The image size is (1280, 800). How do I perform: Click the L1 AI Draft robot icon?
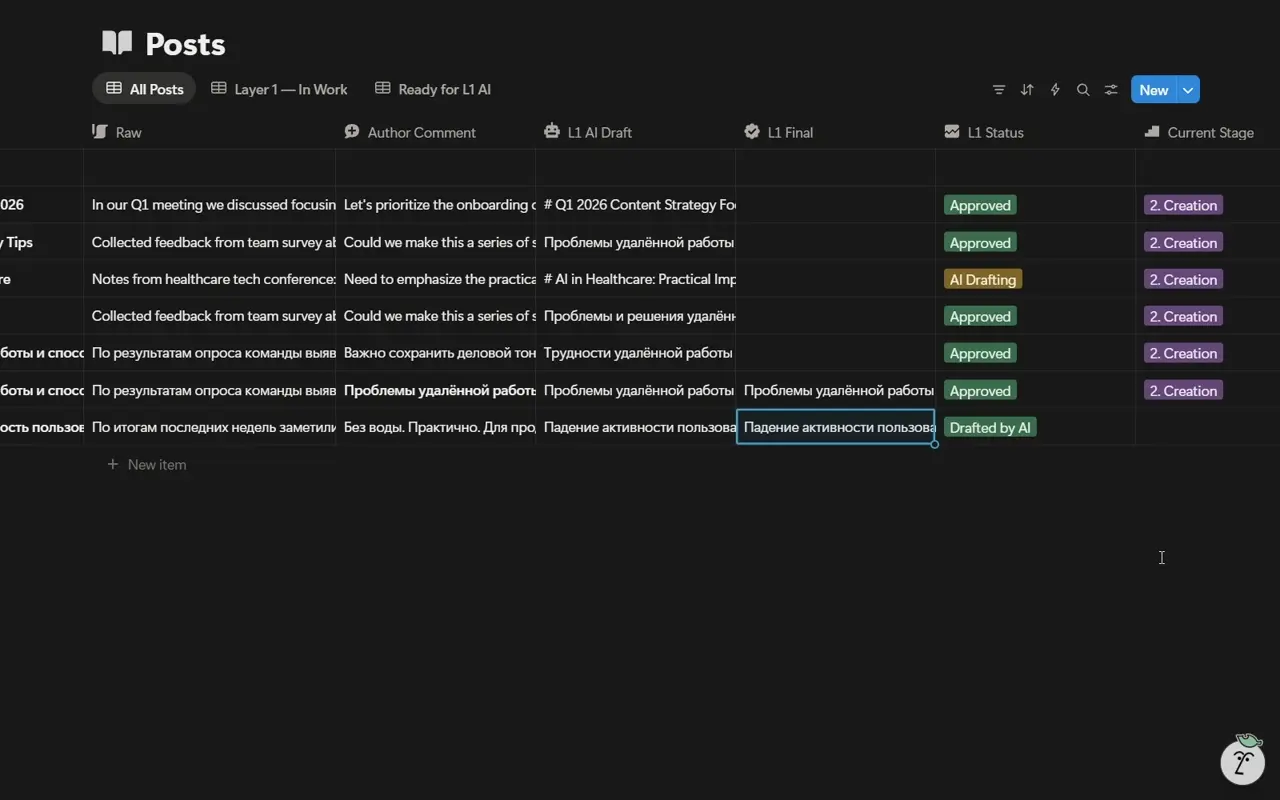click(x=552, y=132)
